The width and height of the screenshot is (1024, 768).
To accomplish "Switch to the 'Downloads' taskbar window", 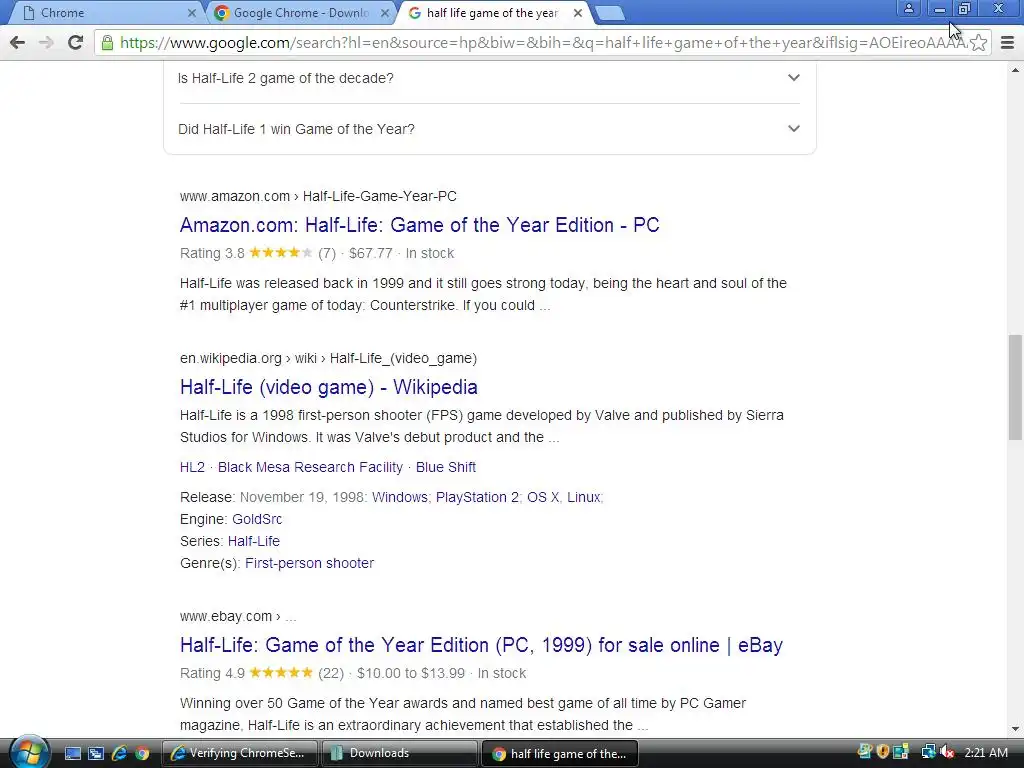I will (399, 754).
